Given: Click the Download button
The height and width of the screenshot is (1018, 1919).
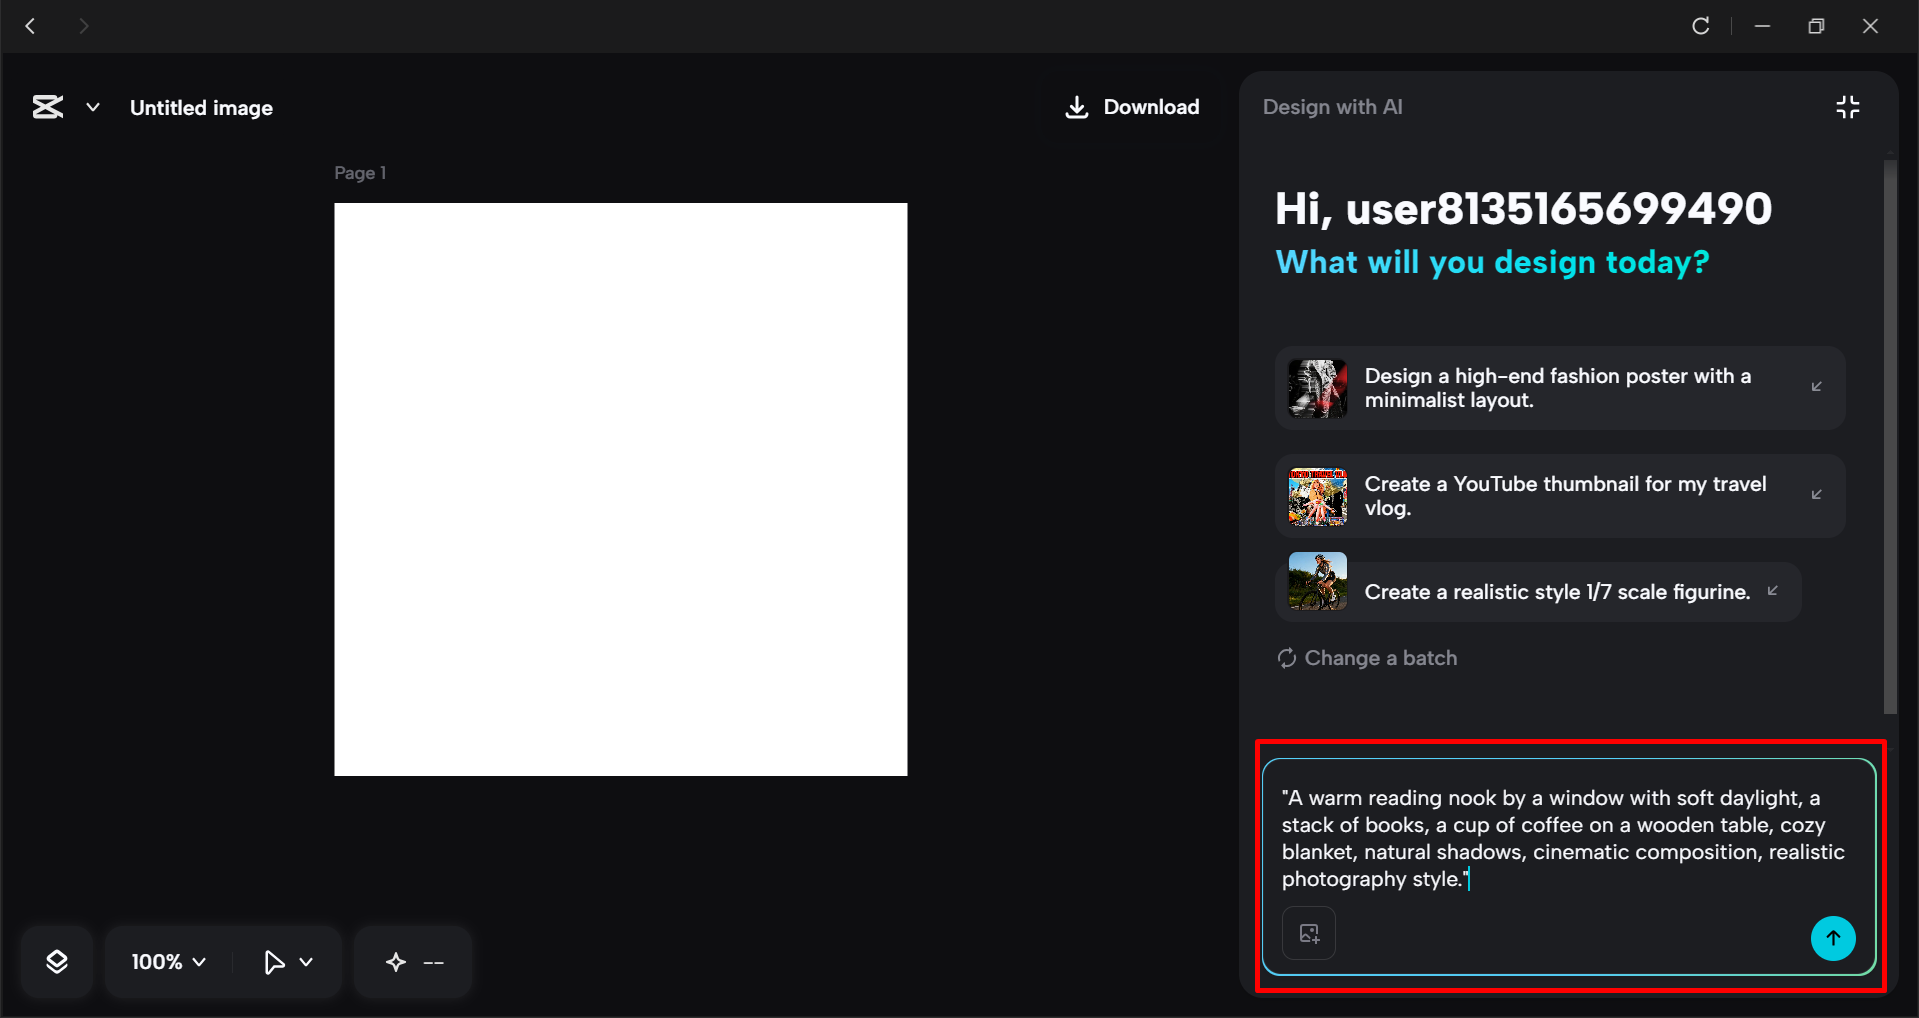Looking at the screenshot, I should point(1131,106).
